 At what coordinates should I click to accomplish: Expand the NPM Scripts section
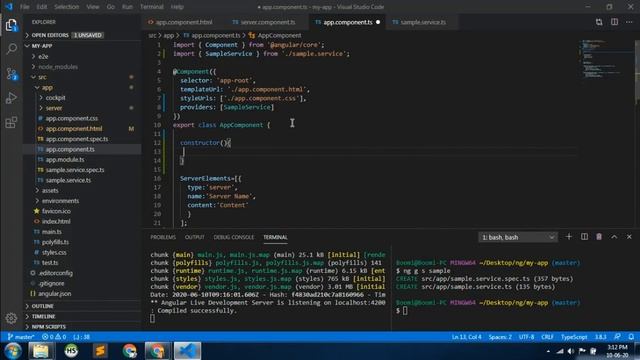pos(82,327)
